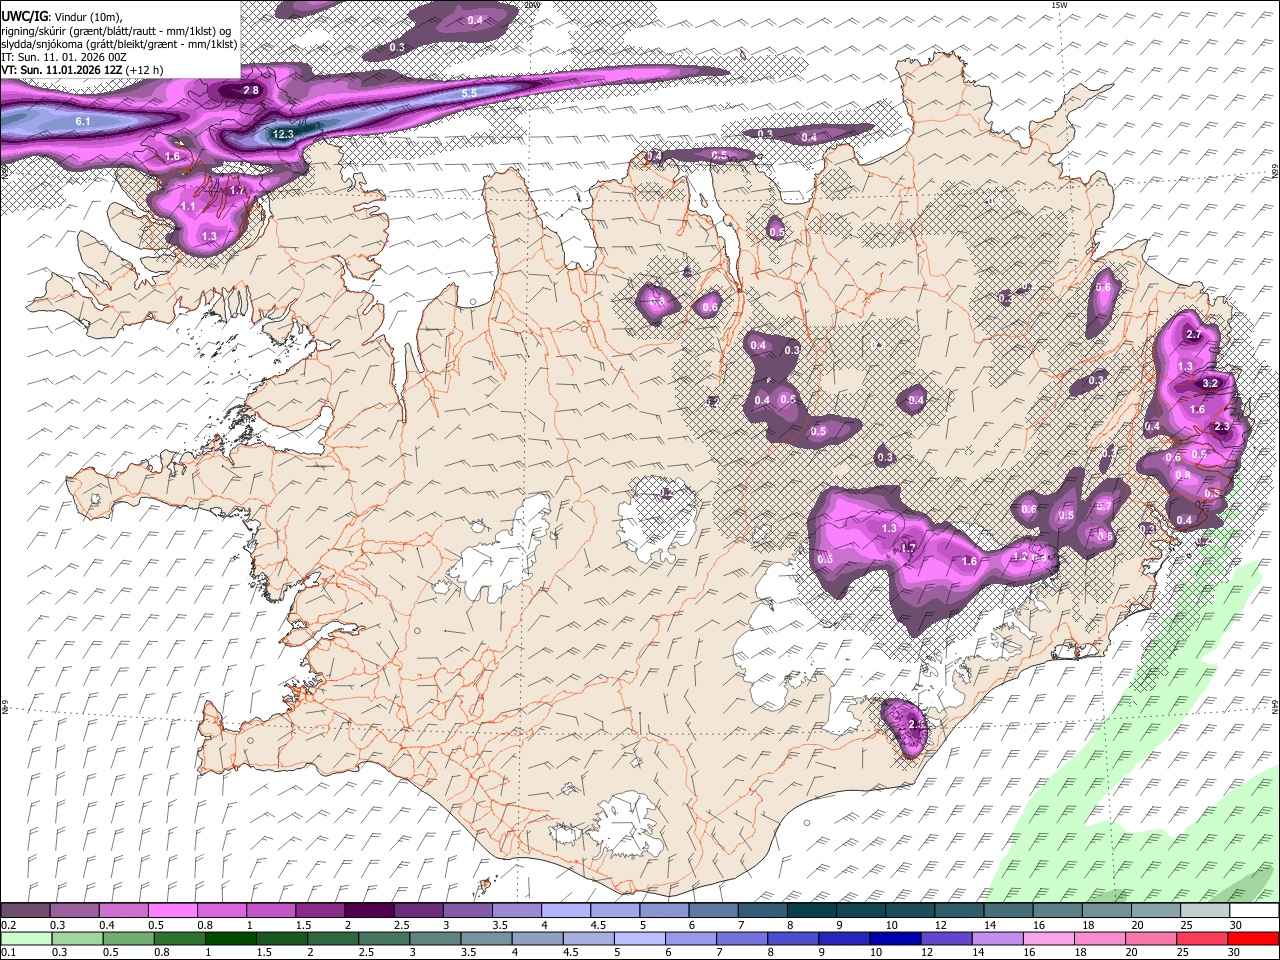
Task: Click the 15W longitude label
Action: coord(1060,5)
